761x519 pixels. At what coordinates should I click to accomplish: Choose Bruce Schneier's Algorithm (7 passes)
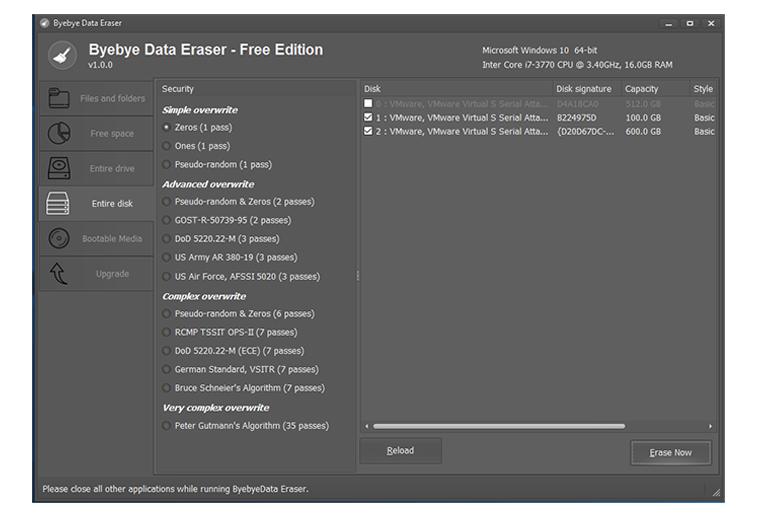coord(244,388)
